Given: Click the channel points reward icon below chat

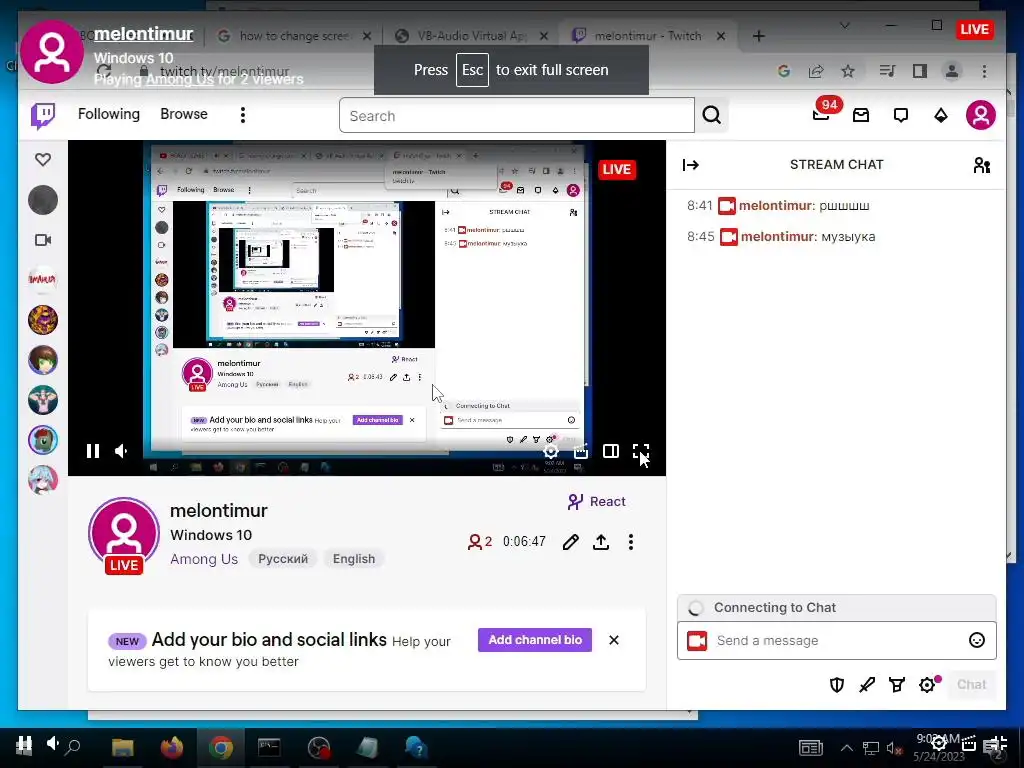Looking at the screenshot, I should point(897,684).
